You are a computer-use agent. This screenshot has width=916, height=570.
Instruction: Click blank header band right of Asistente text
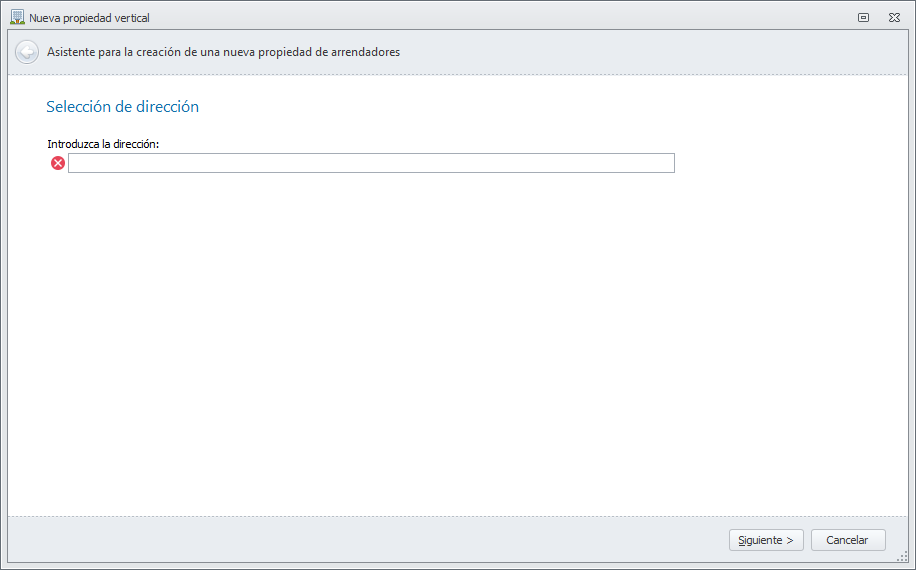(650, 52)
